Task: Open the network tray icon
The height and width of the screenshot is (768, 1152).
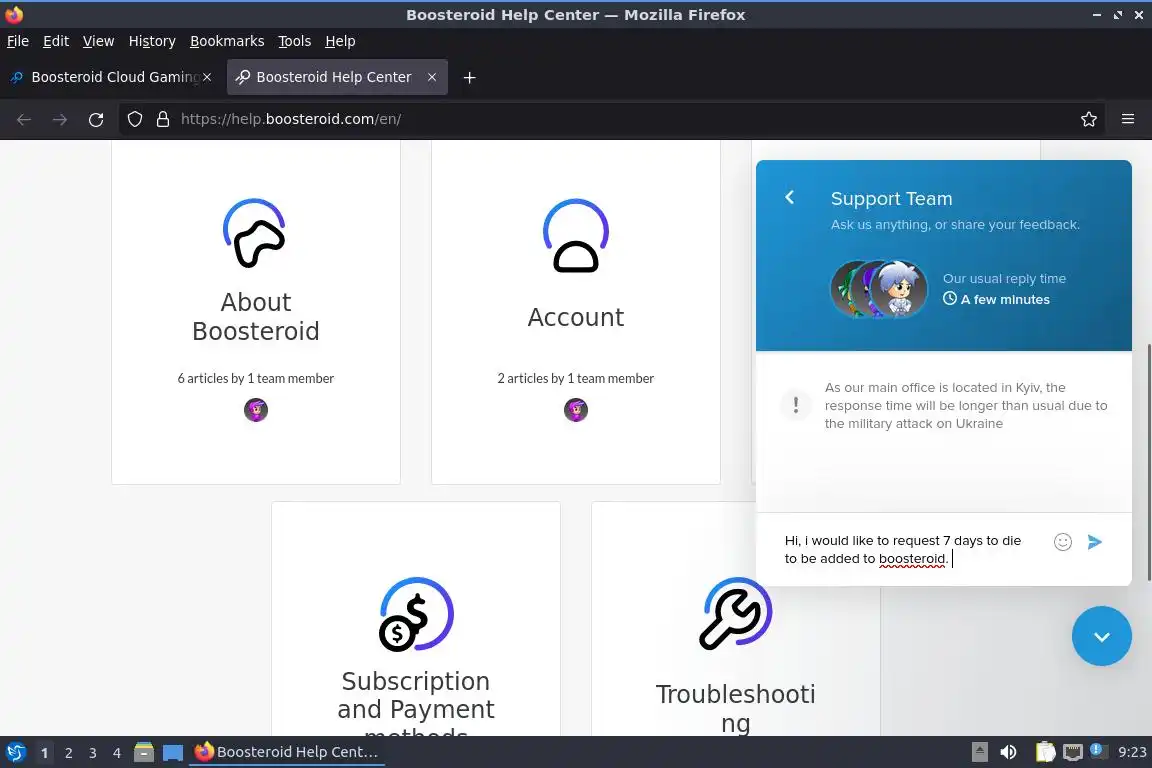Action: pos(1073,752)
